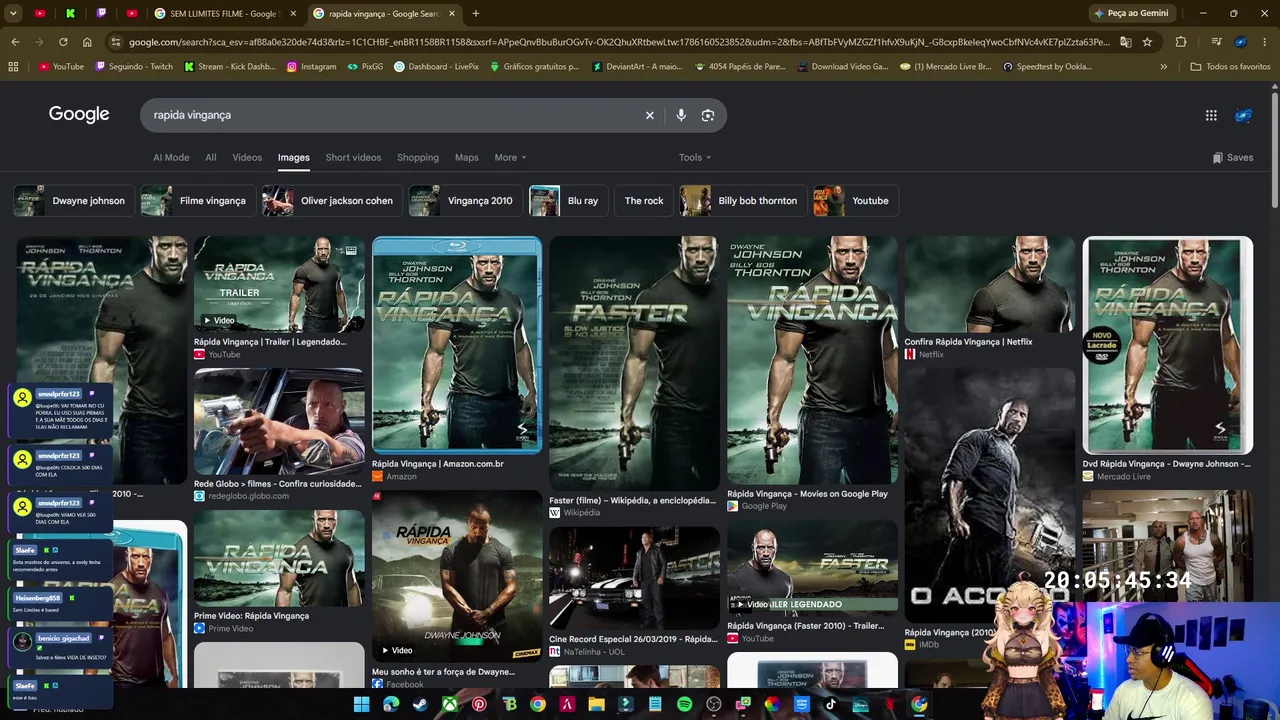This screenshot has width=1280, height=720.
Task: Open the 'Todos os favoritos' bookmarks folder
Action: pos(1230,67)
